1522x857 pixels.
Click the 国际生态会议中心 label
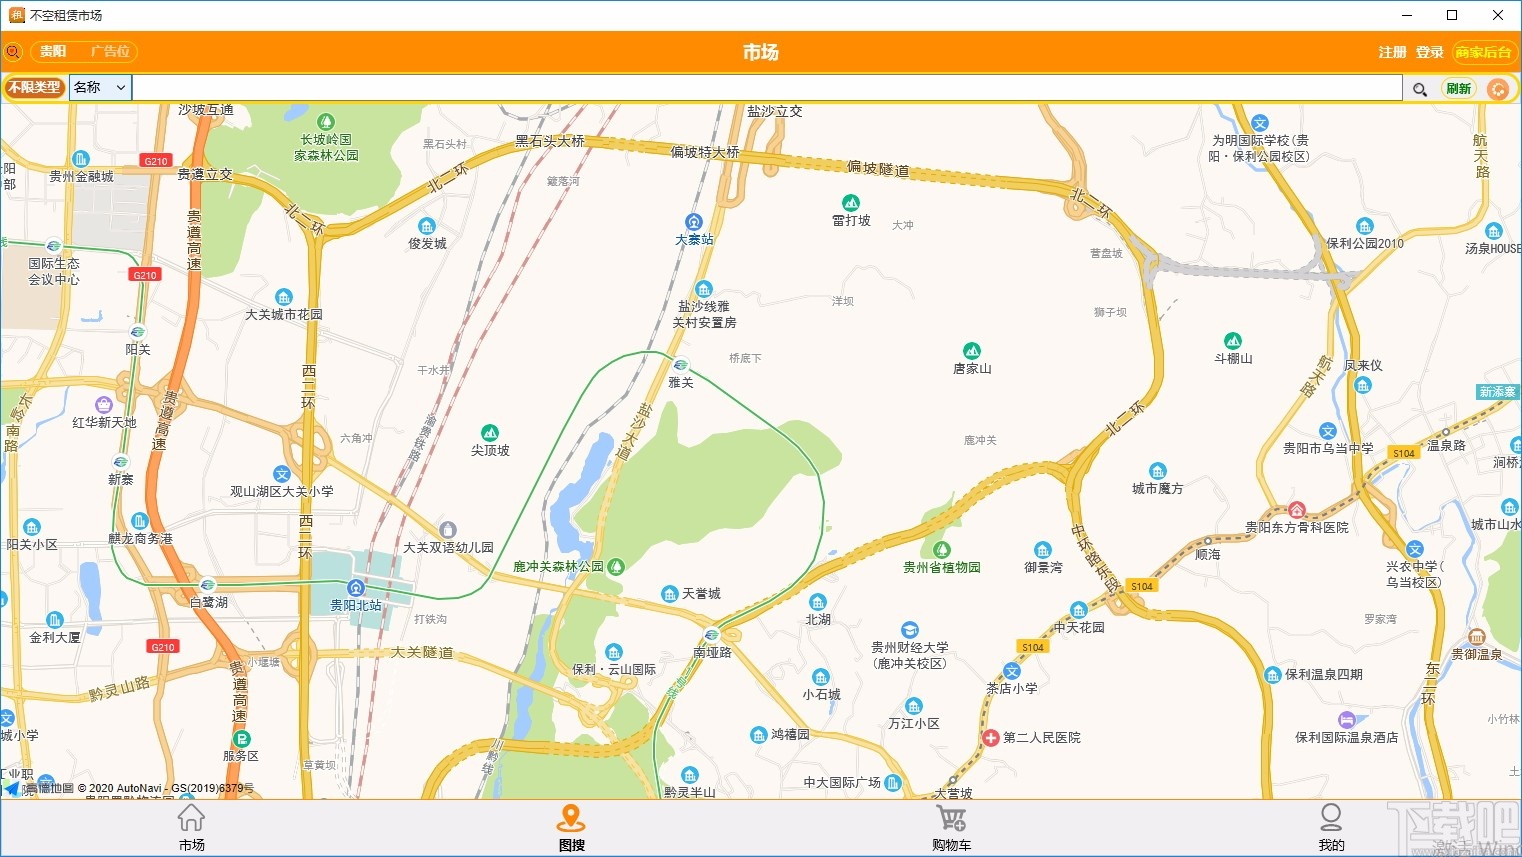pyautogui.click(x=54, y=271)
